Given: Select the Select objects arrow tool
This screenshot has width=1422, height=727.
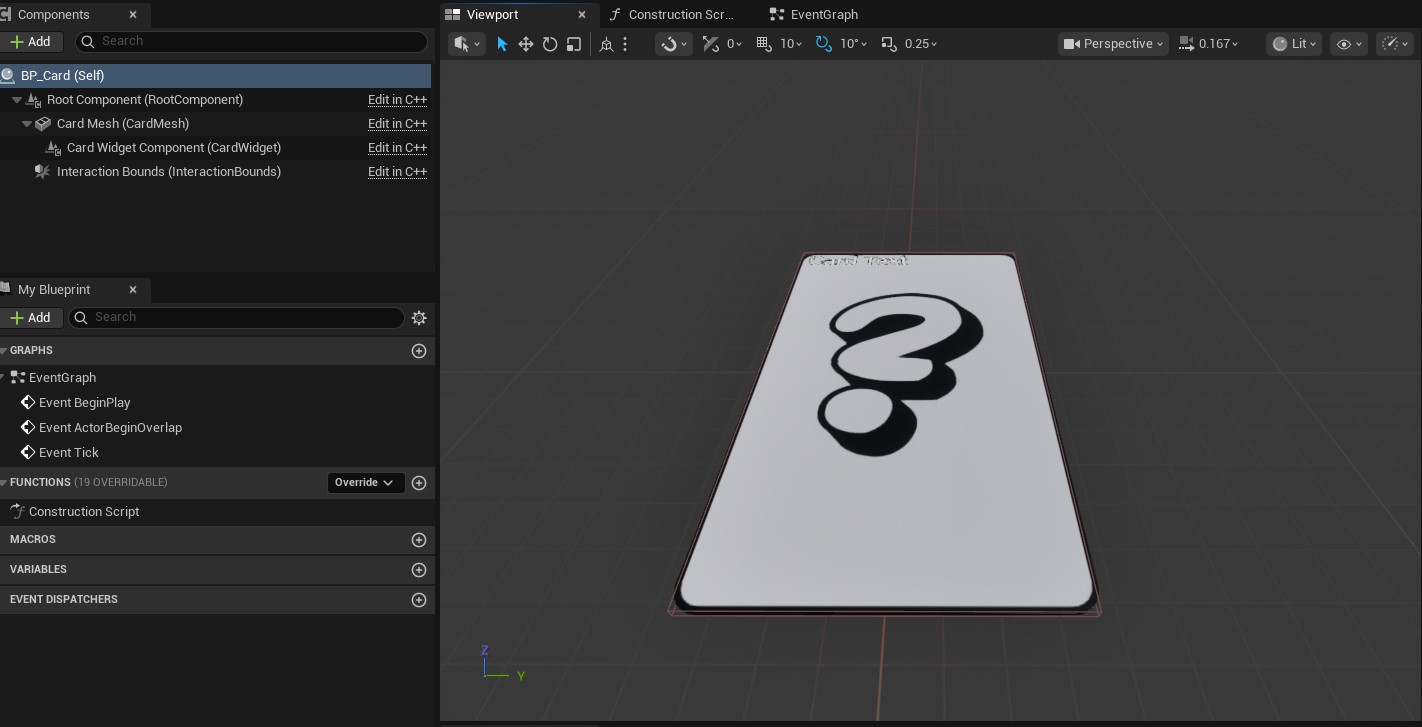Looking at the screenshot, I should (502, 44).
